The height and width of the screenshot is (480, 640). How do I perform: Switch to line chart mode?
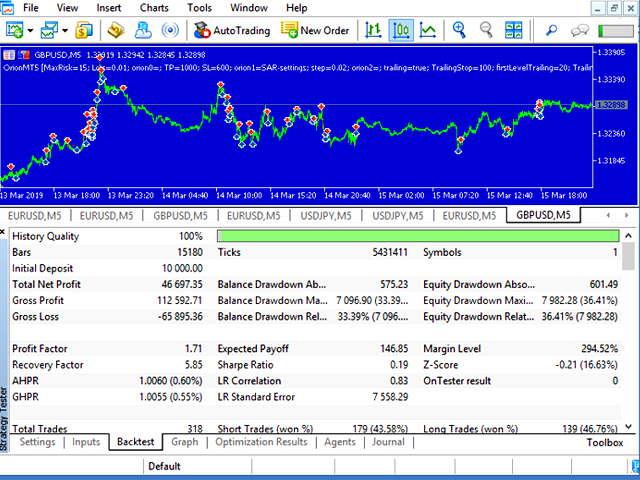(x=427, y=30)
